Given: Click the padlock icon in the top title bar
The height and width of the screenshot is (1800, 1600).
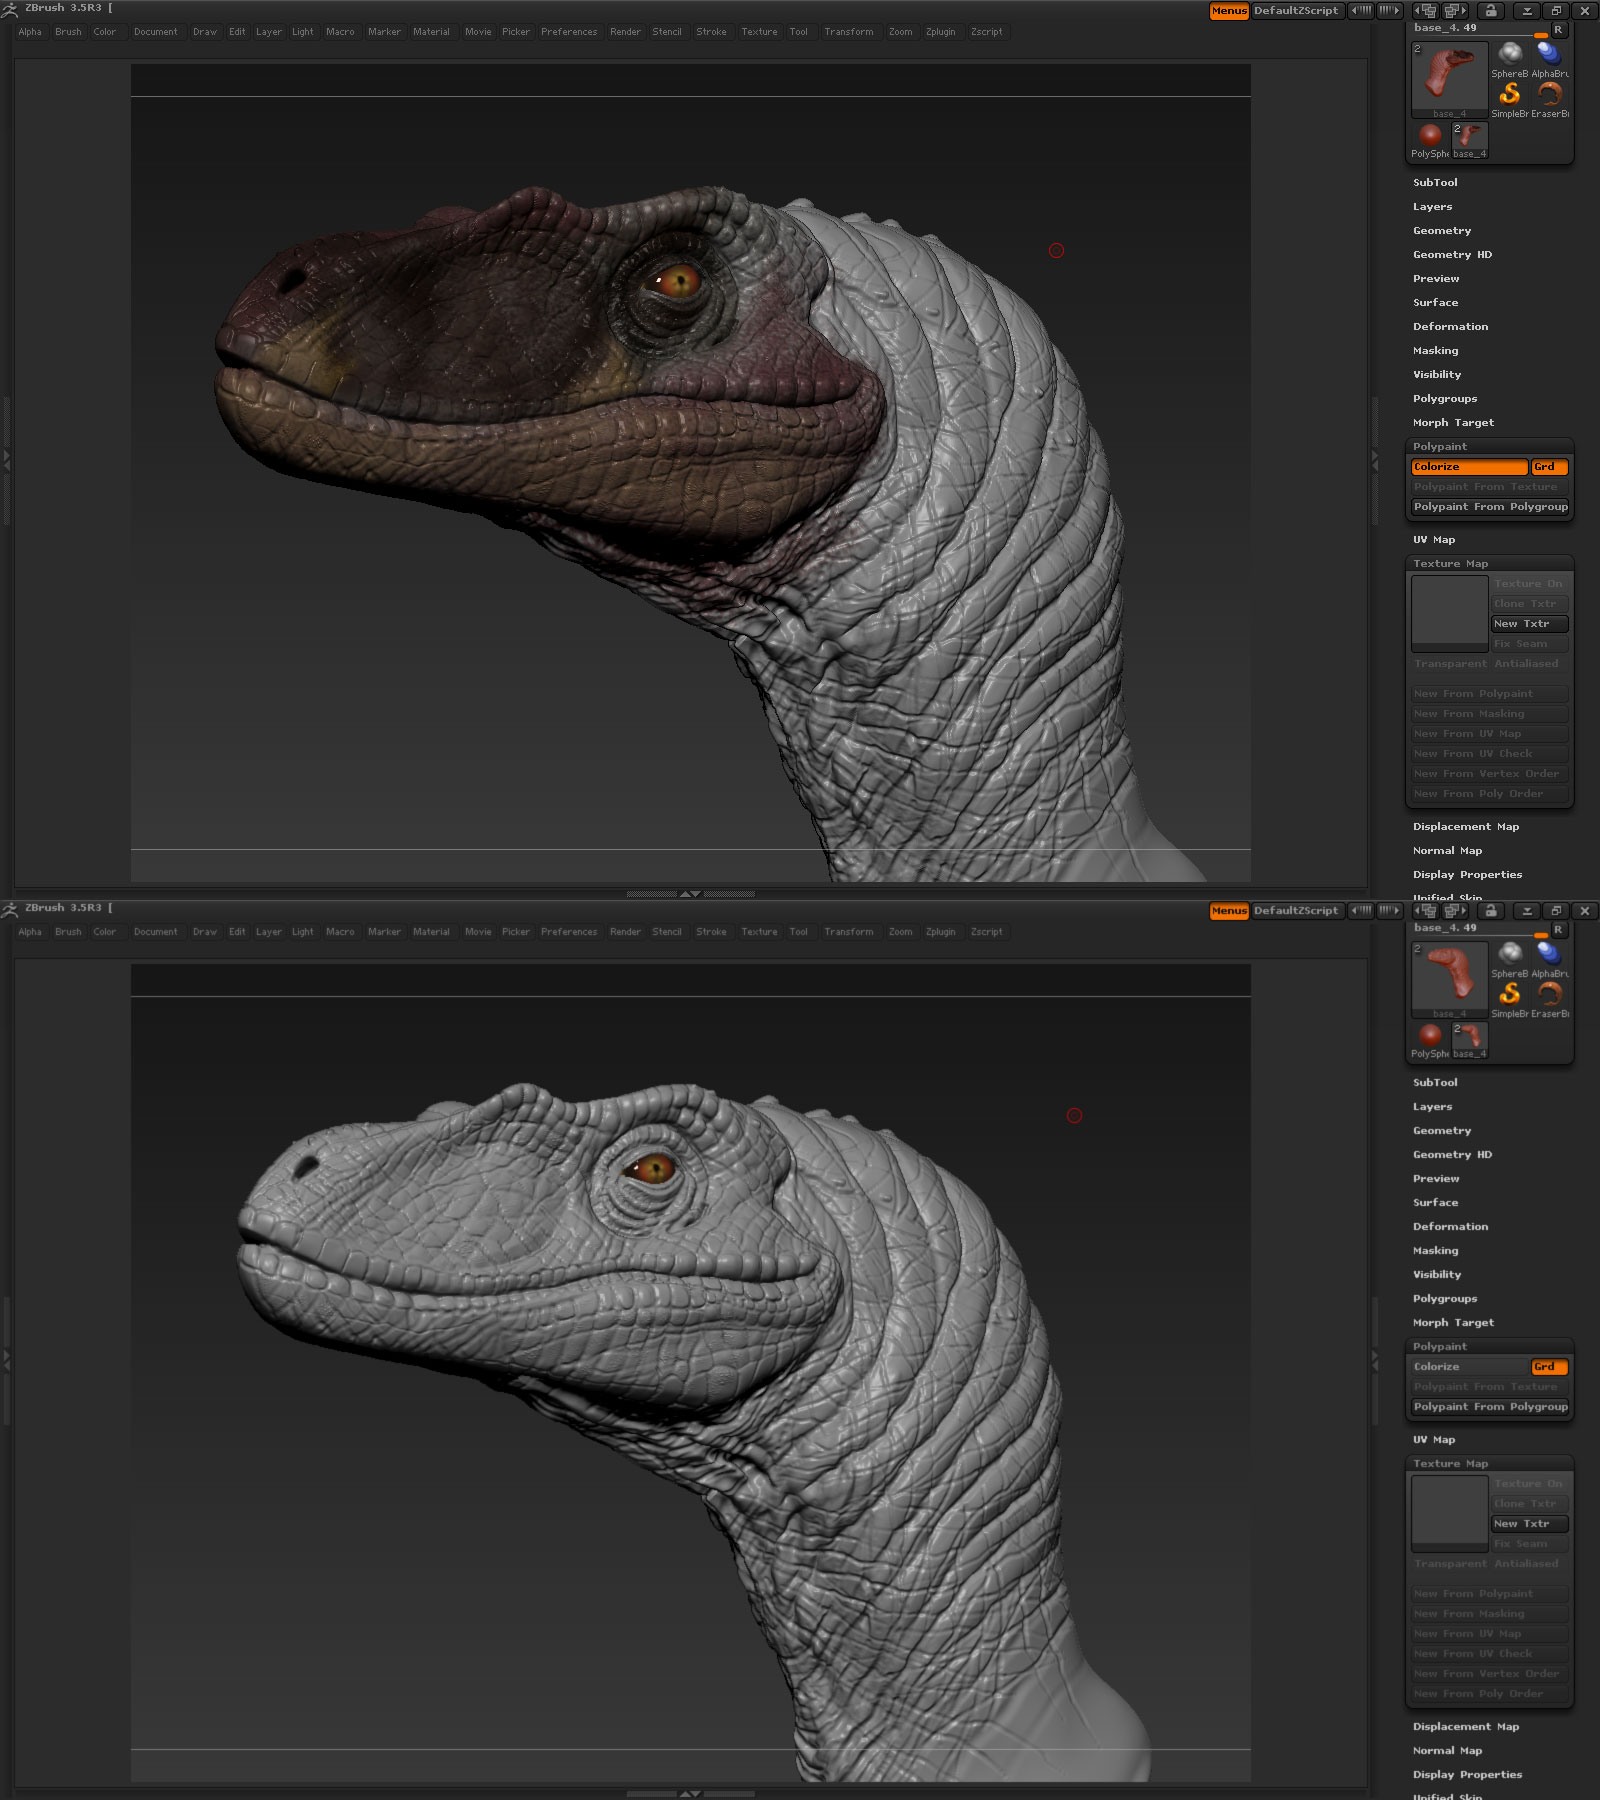Looking at the screenshot, I should pyautogui.click(x=1490, y=11).
